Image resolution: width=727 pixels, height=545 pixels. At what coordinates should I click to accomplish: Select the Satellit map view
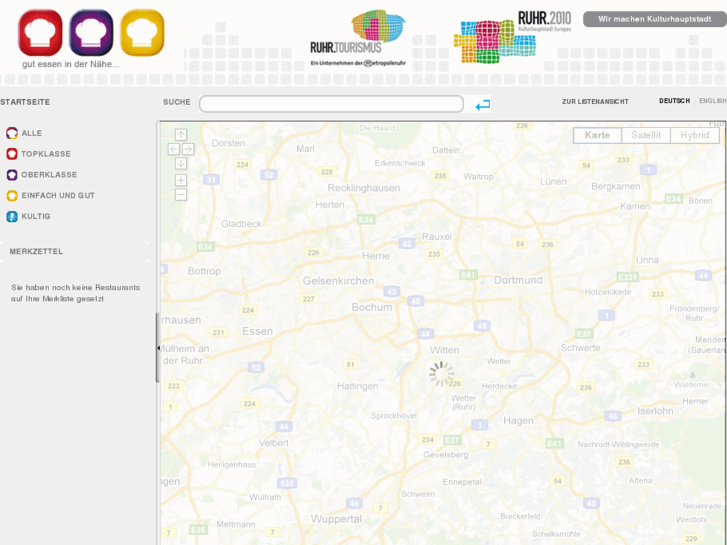(x=646, y=135)
